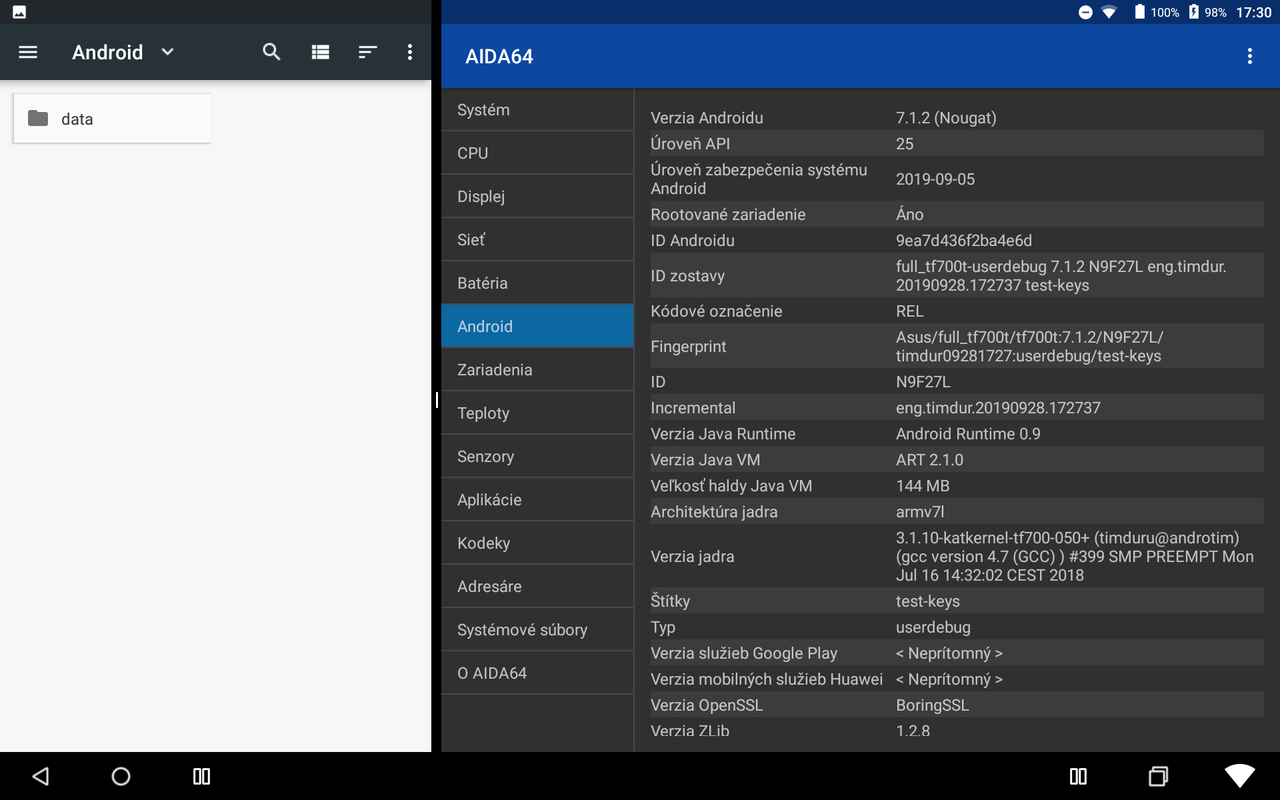The height and width of the screenshot is (800, 1280).
Task: Open the file manager sort options
Action: point(368,52)
